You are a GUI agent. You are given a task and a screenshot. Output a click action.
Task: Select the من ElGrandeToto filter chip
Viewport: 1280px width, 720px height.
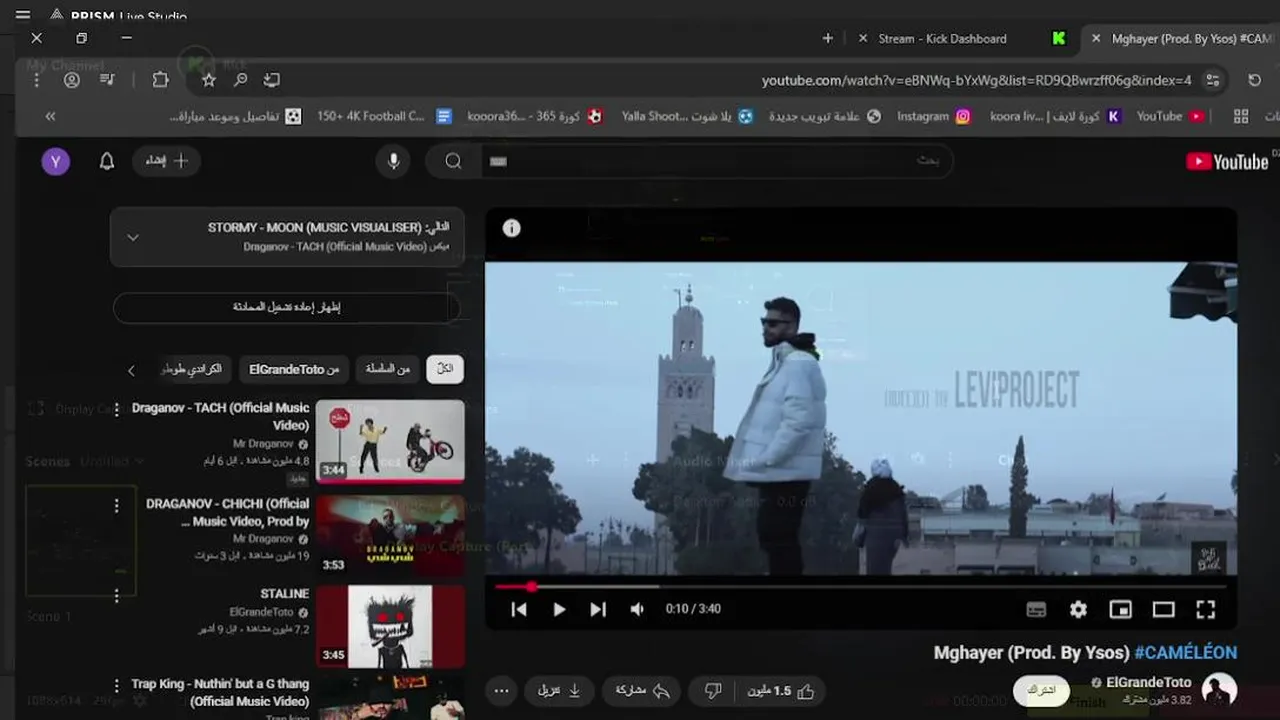click(x=294, y=369)
